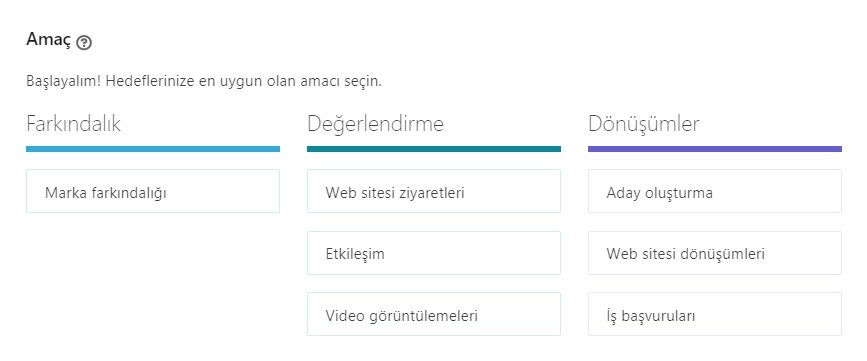Viewport: 867px width, 361px height.
Task: Click the word Başlayalım! in the instructions
Action: click(64, 82)
